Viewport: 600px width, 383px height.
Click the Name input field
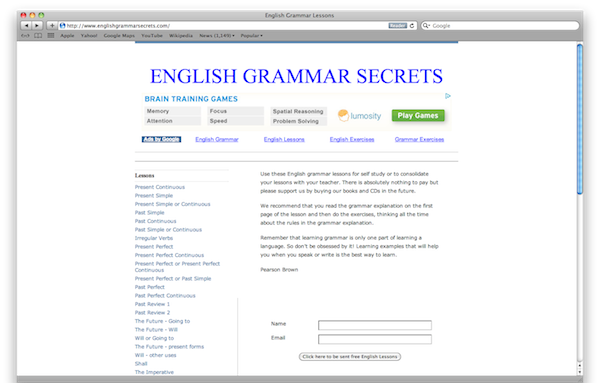pos(375,325)
